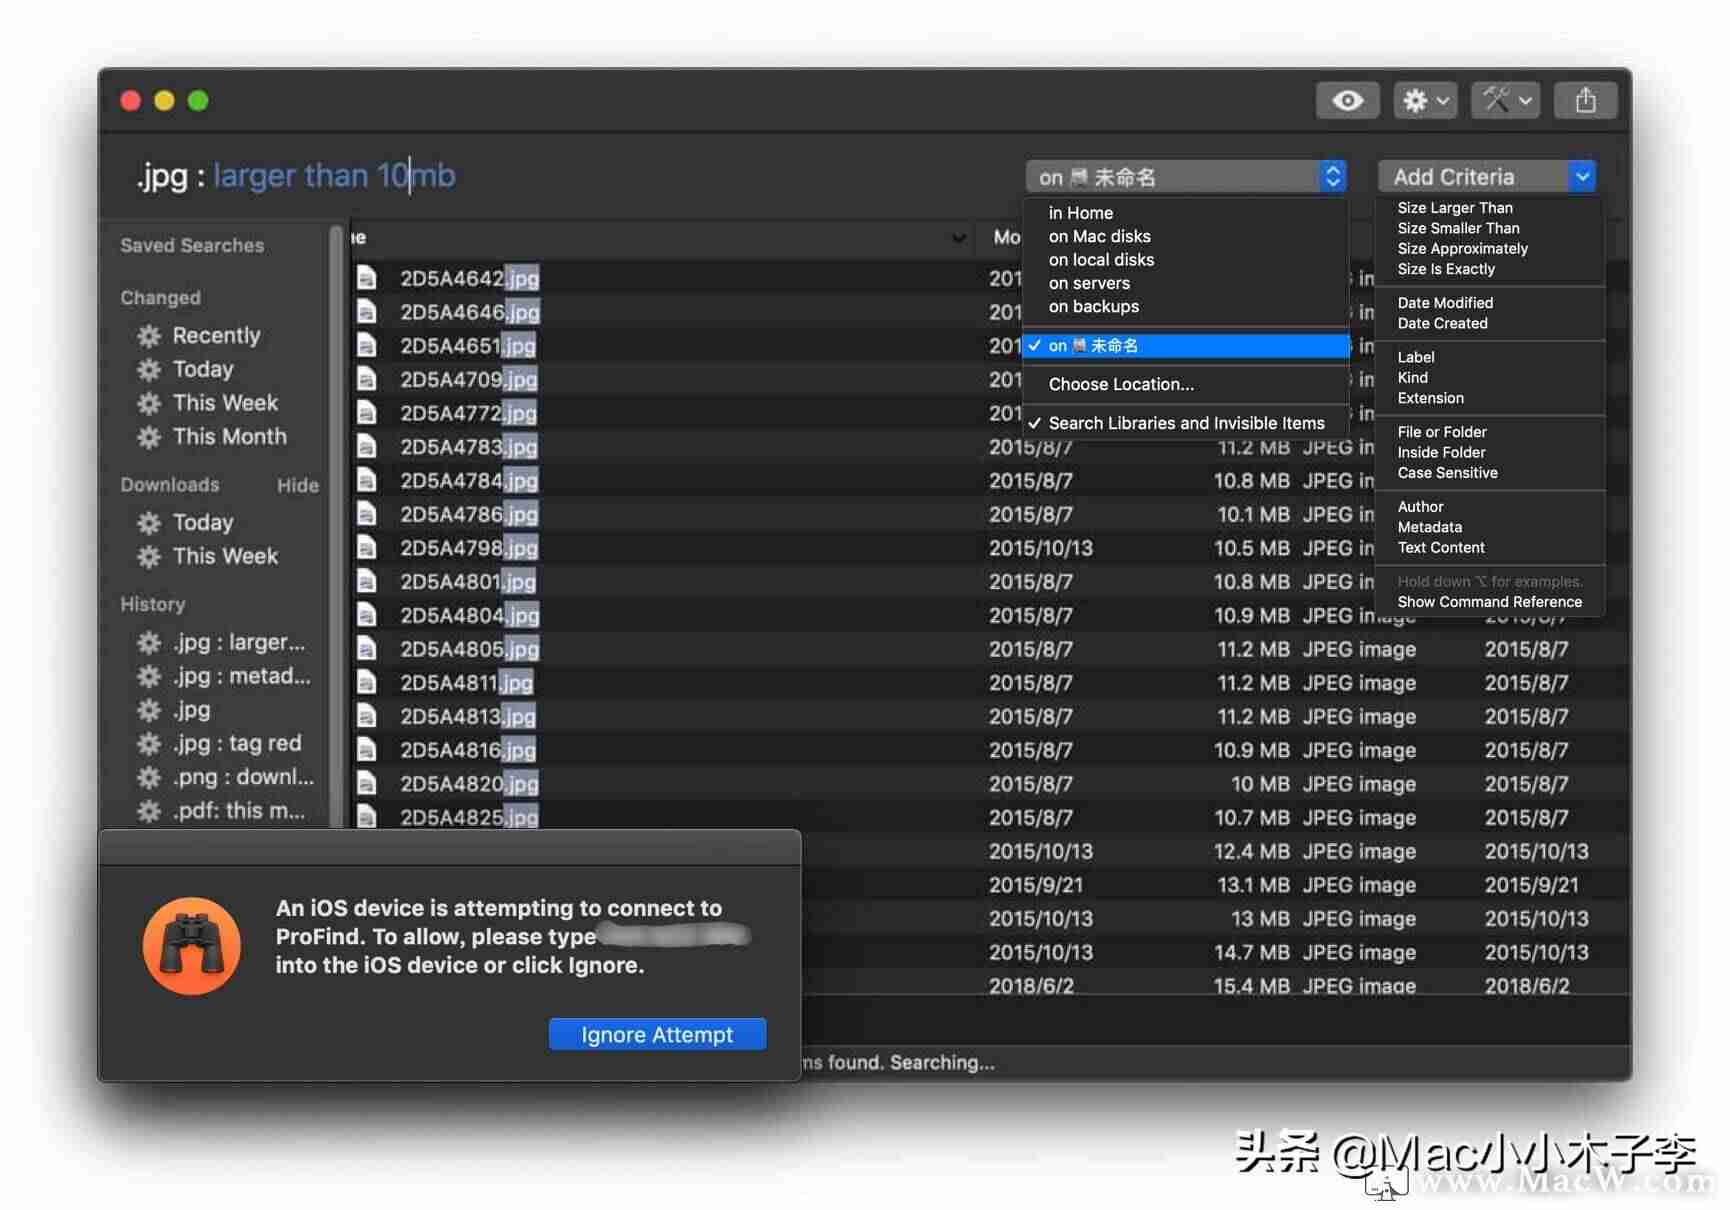Add 'Date Created' criterion
The width and height of the screenshot is (1730, 1210).
click(x=1442, y=323)
